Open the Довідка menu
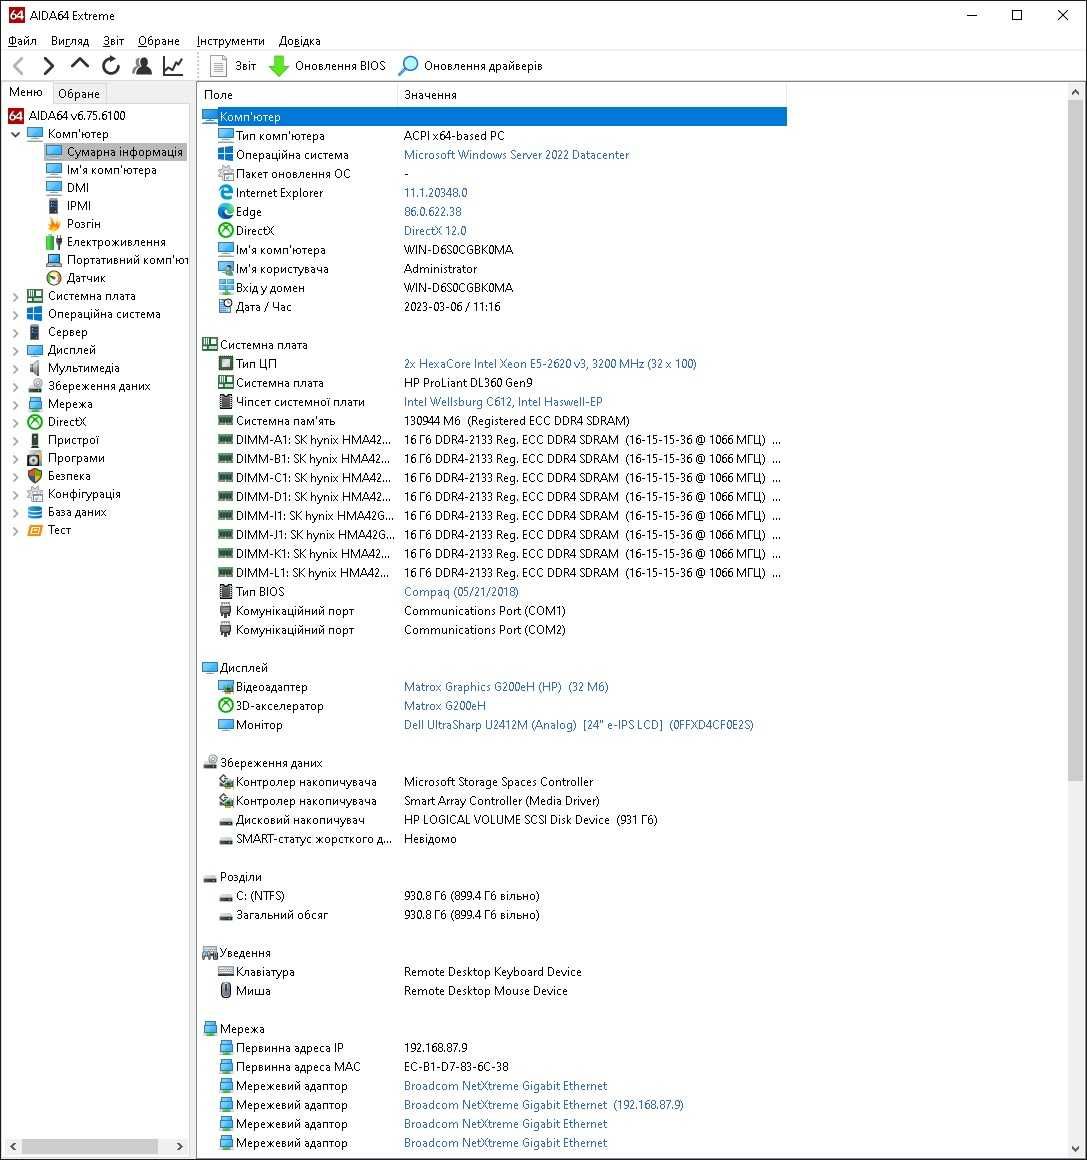 click(300, 41)
